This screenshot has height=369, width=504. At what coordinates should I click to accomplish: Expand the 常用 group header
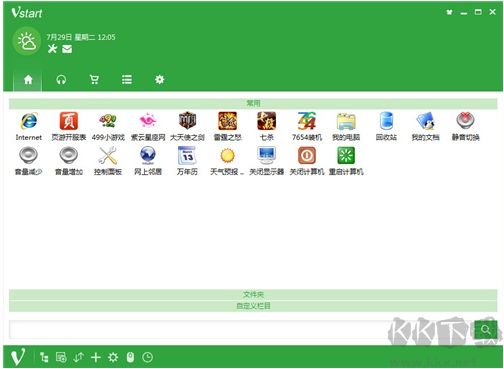(253, 103)
